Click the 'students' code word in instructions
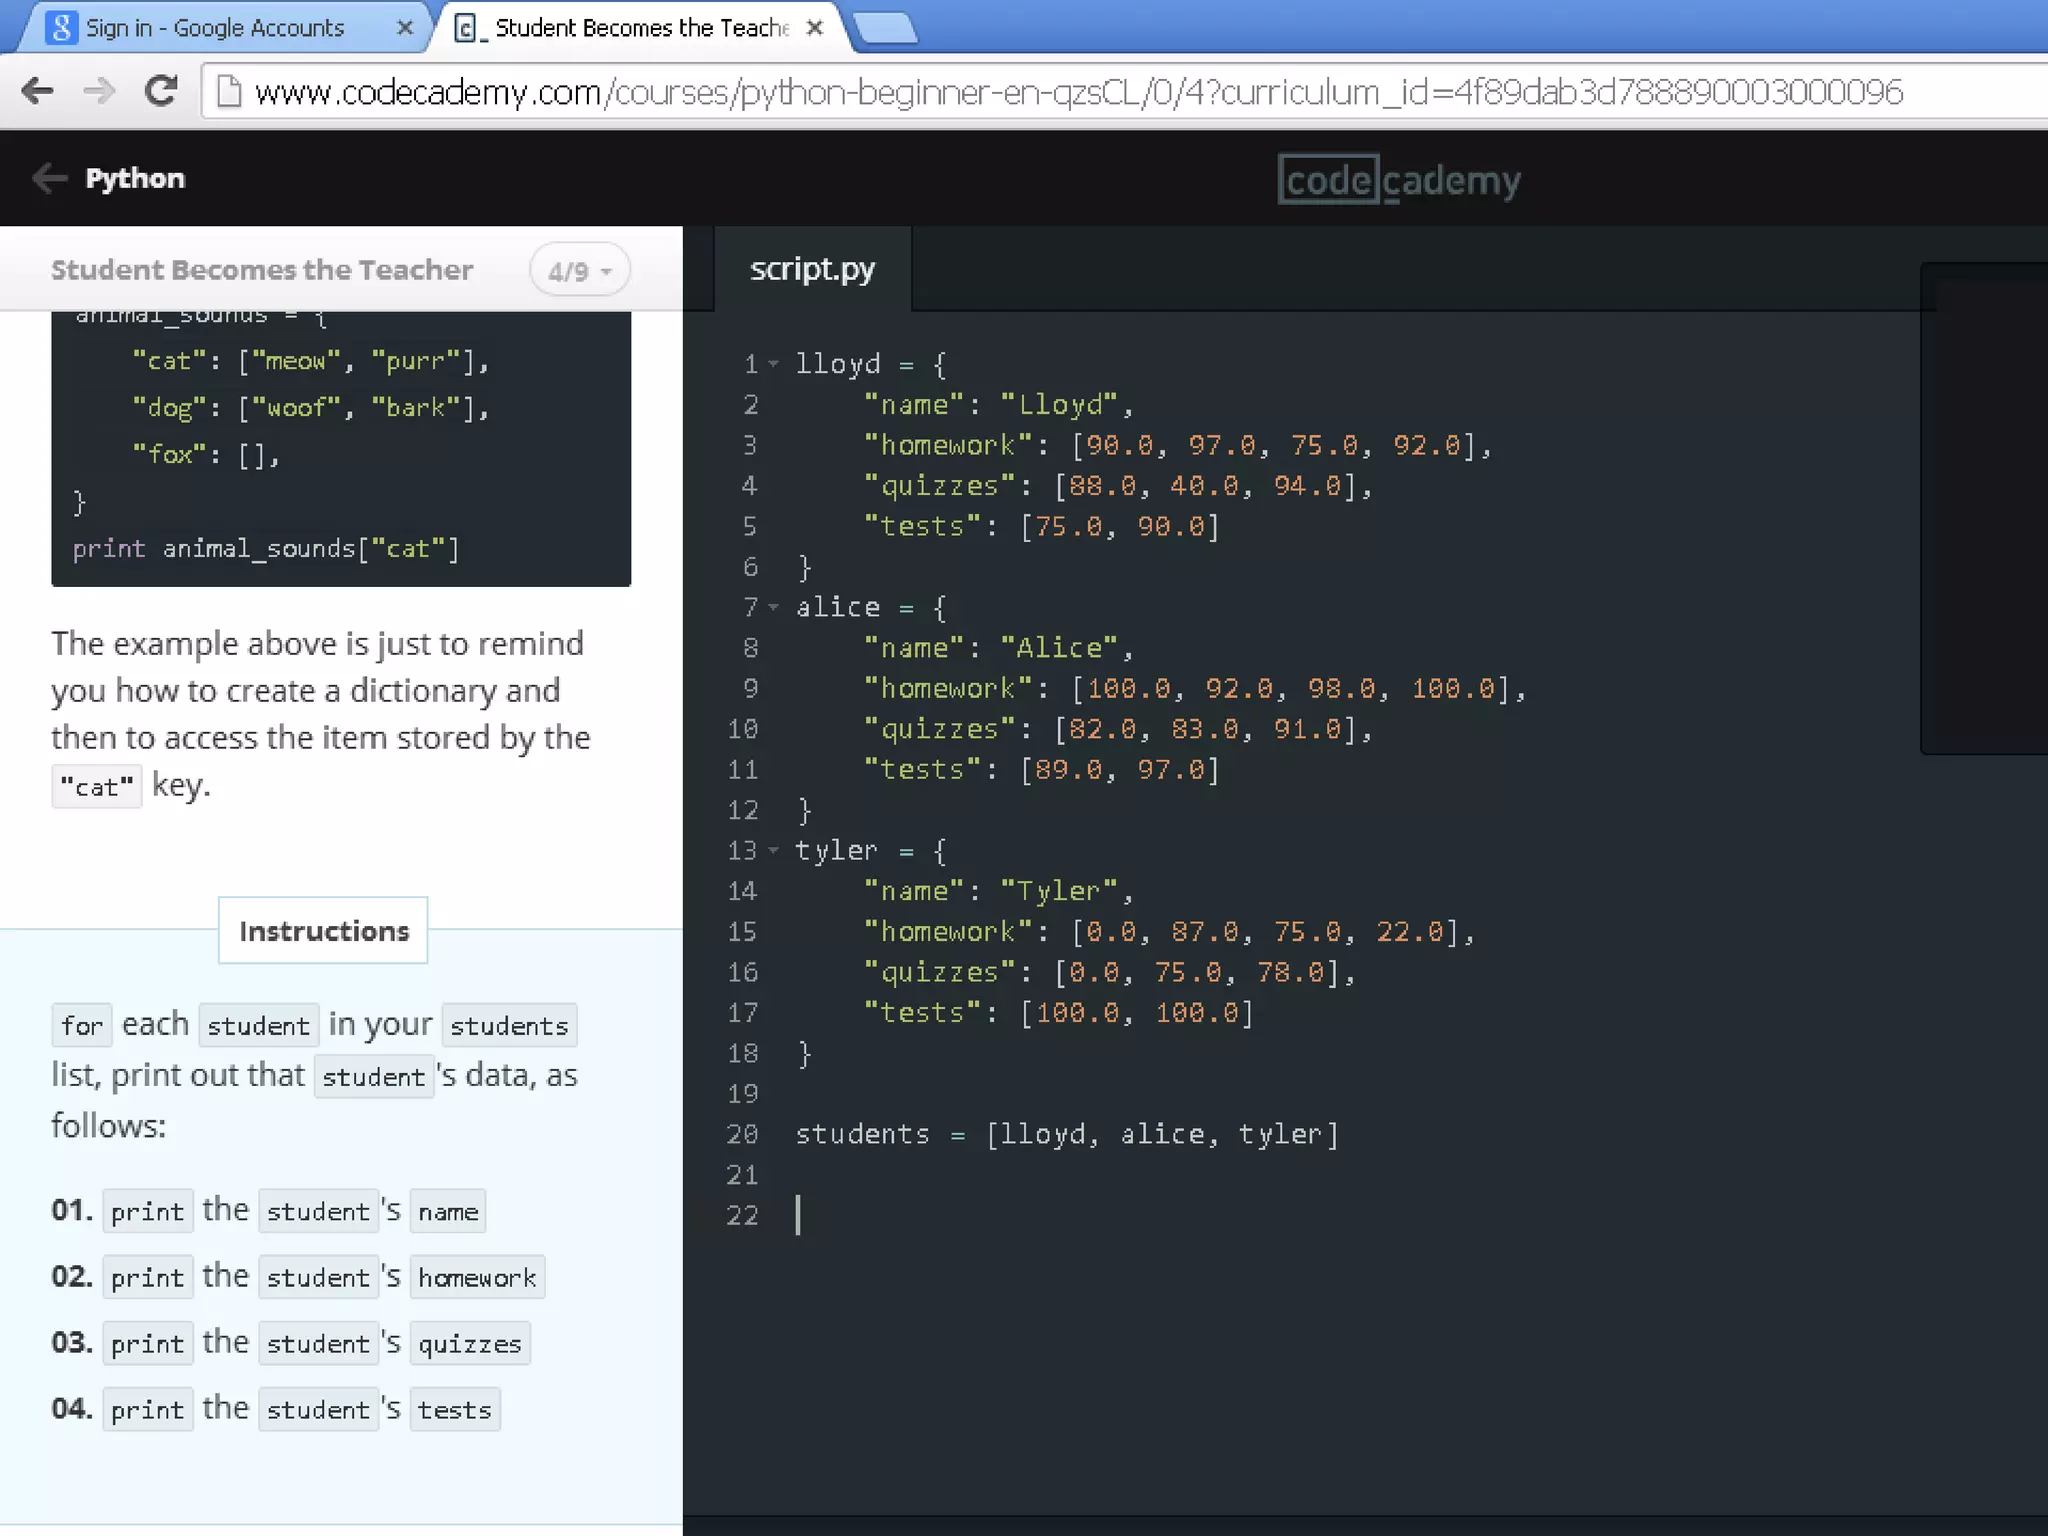The height and width of the screenshot is (1536, 2048). [509, 1026]
